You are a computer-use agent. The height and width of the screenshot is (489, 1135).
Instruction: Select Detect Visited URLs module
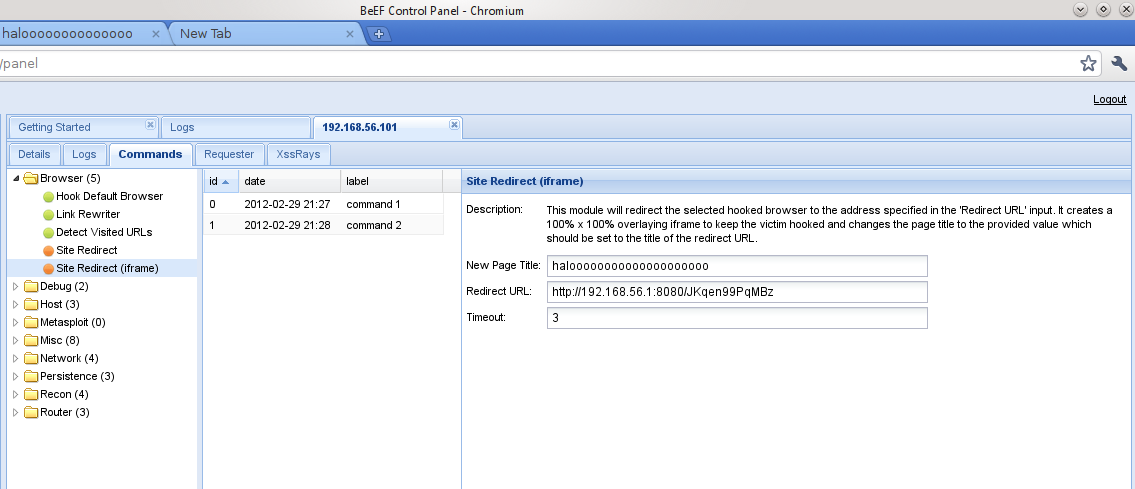104,233
